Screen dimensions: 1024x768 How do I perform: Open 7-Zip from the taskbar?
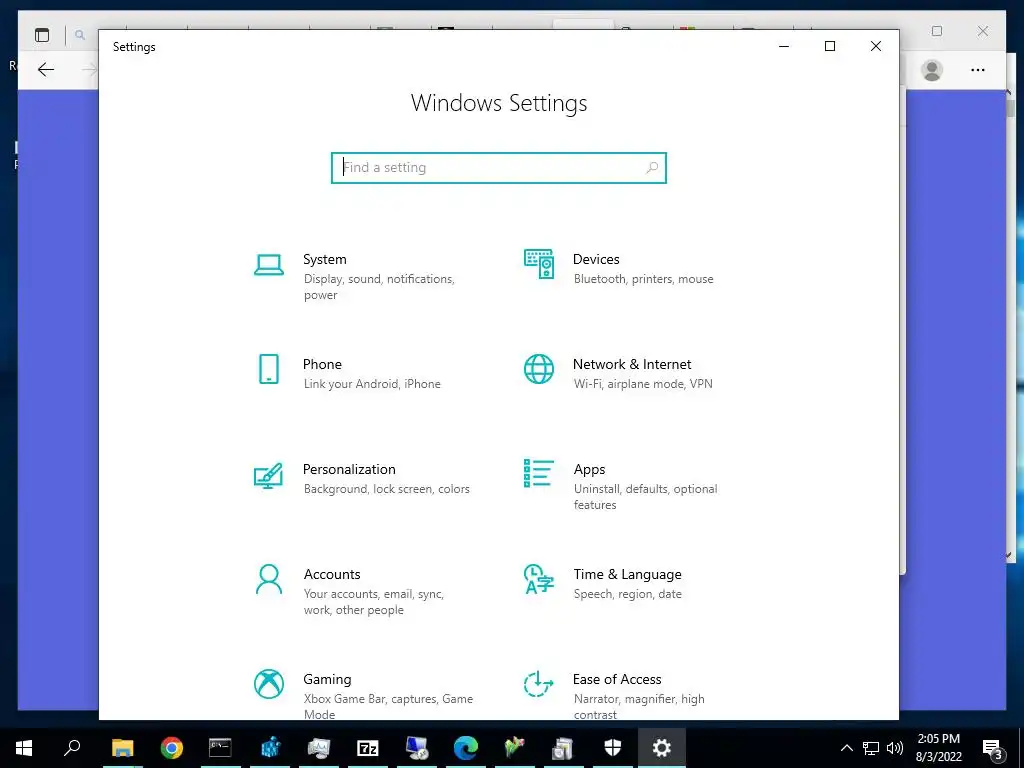tap(368, 748)
